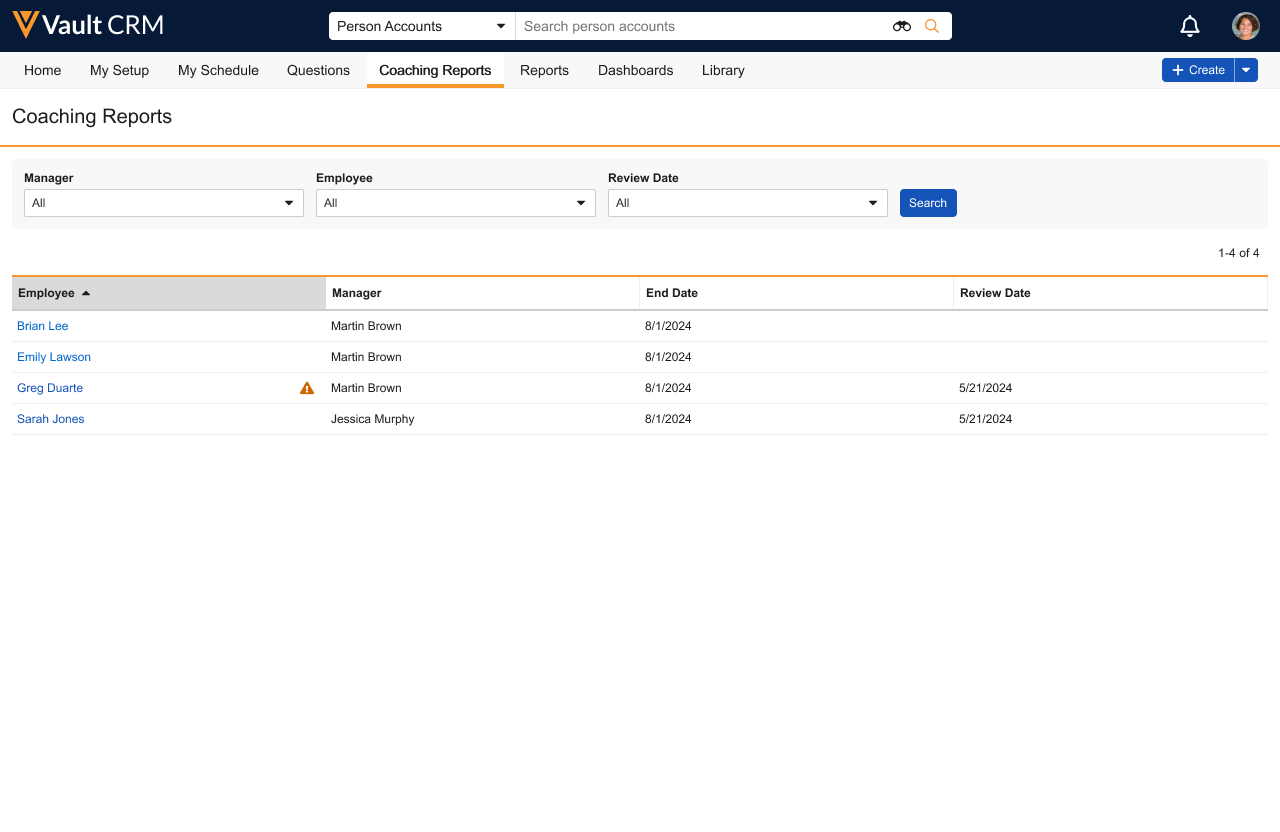Open Brian Lee's coaching report
The height and width of the screenshot is (832, 1280).
(x=43, y=326)
